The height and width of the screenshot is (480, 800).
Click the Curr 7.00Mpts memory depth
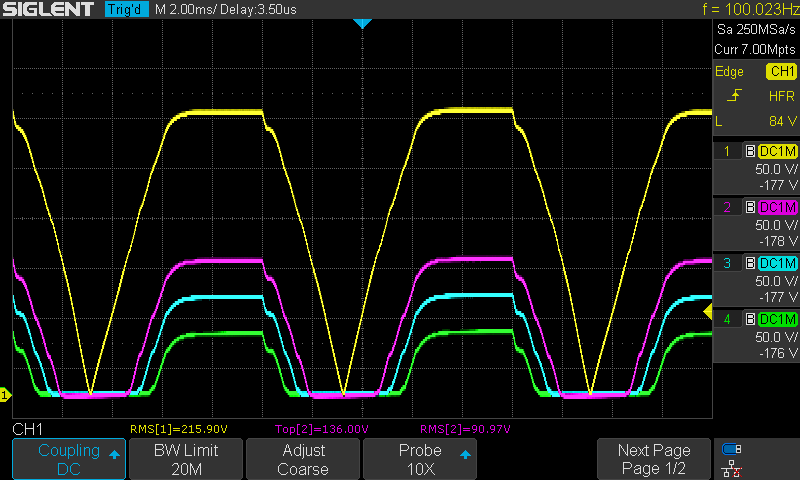point(755,49)
